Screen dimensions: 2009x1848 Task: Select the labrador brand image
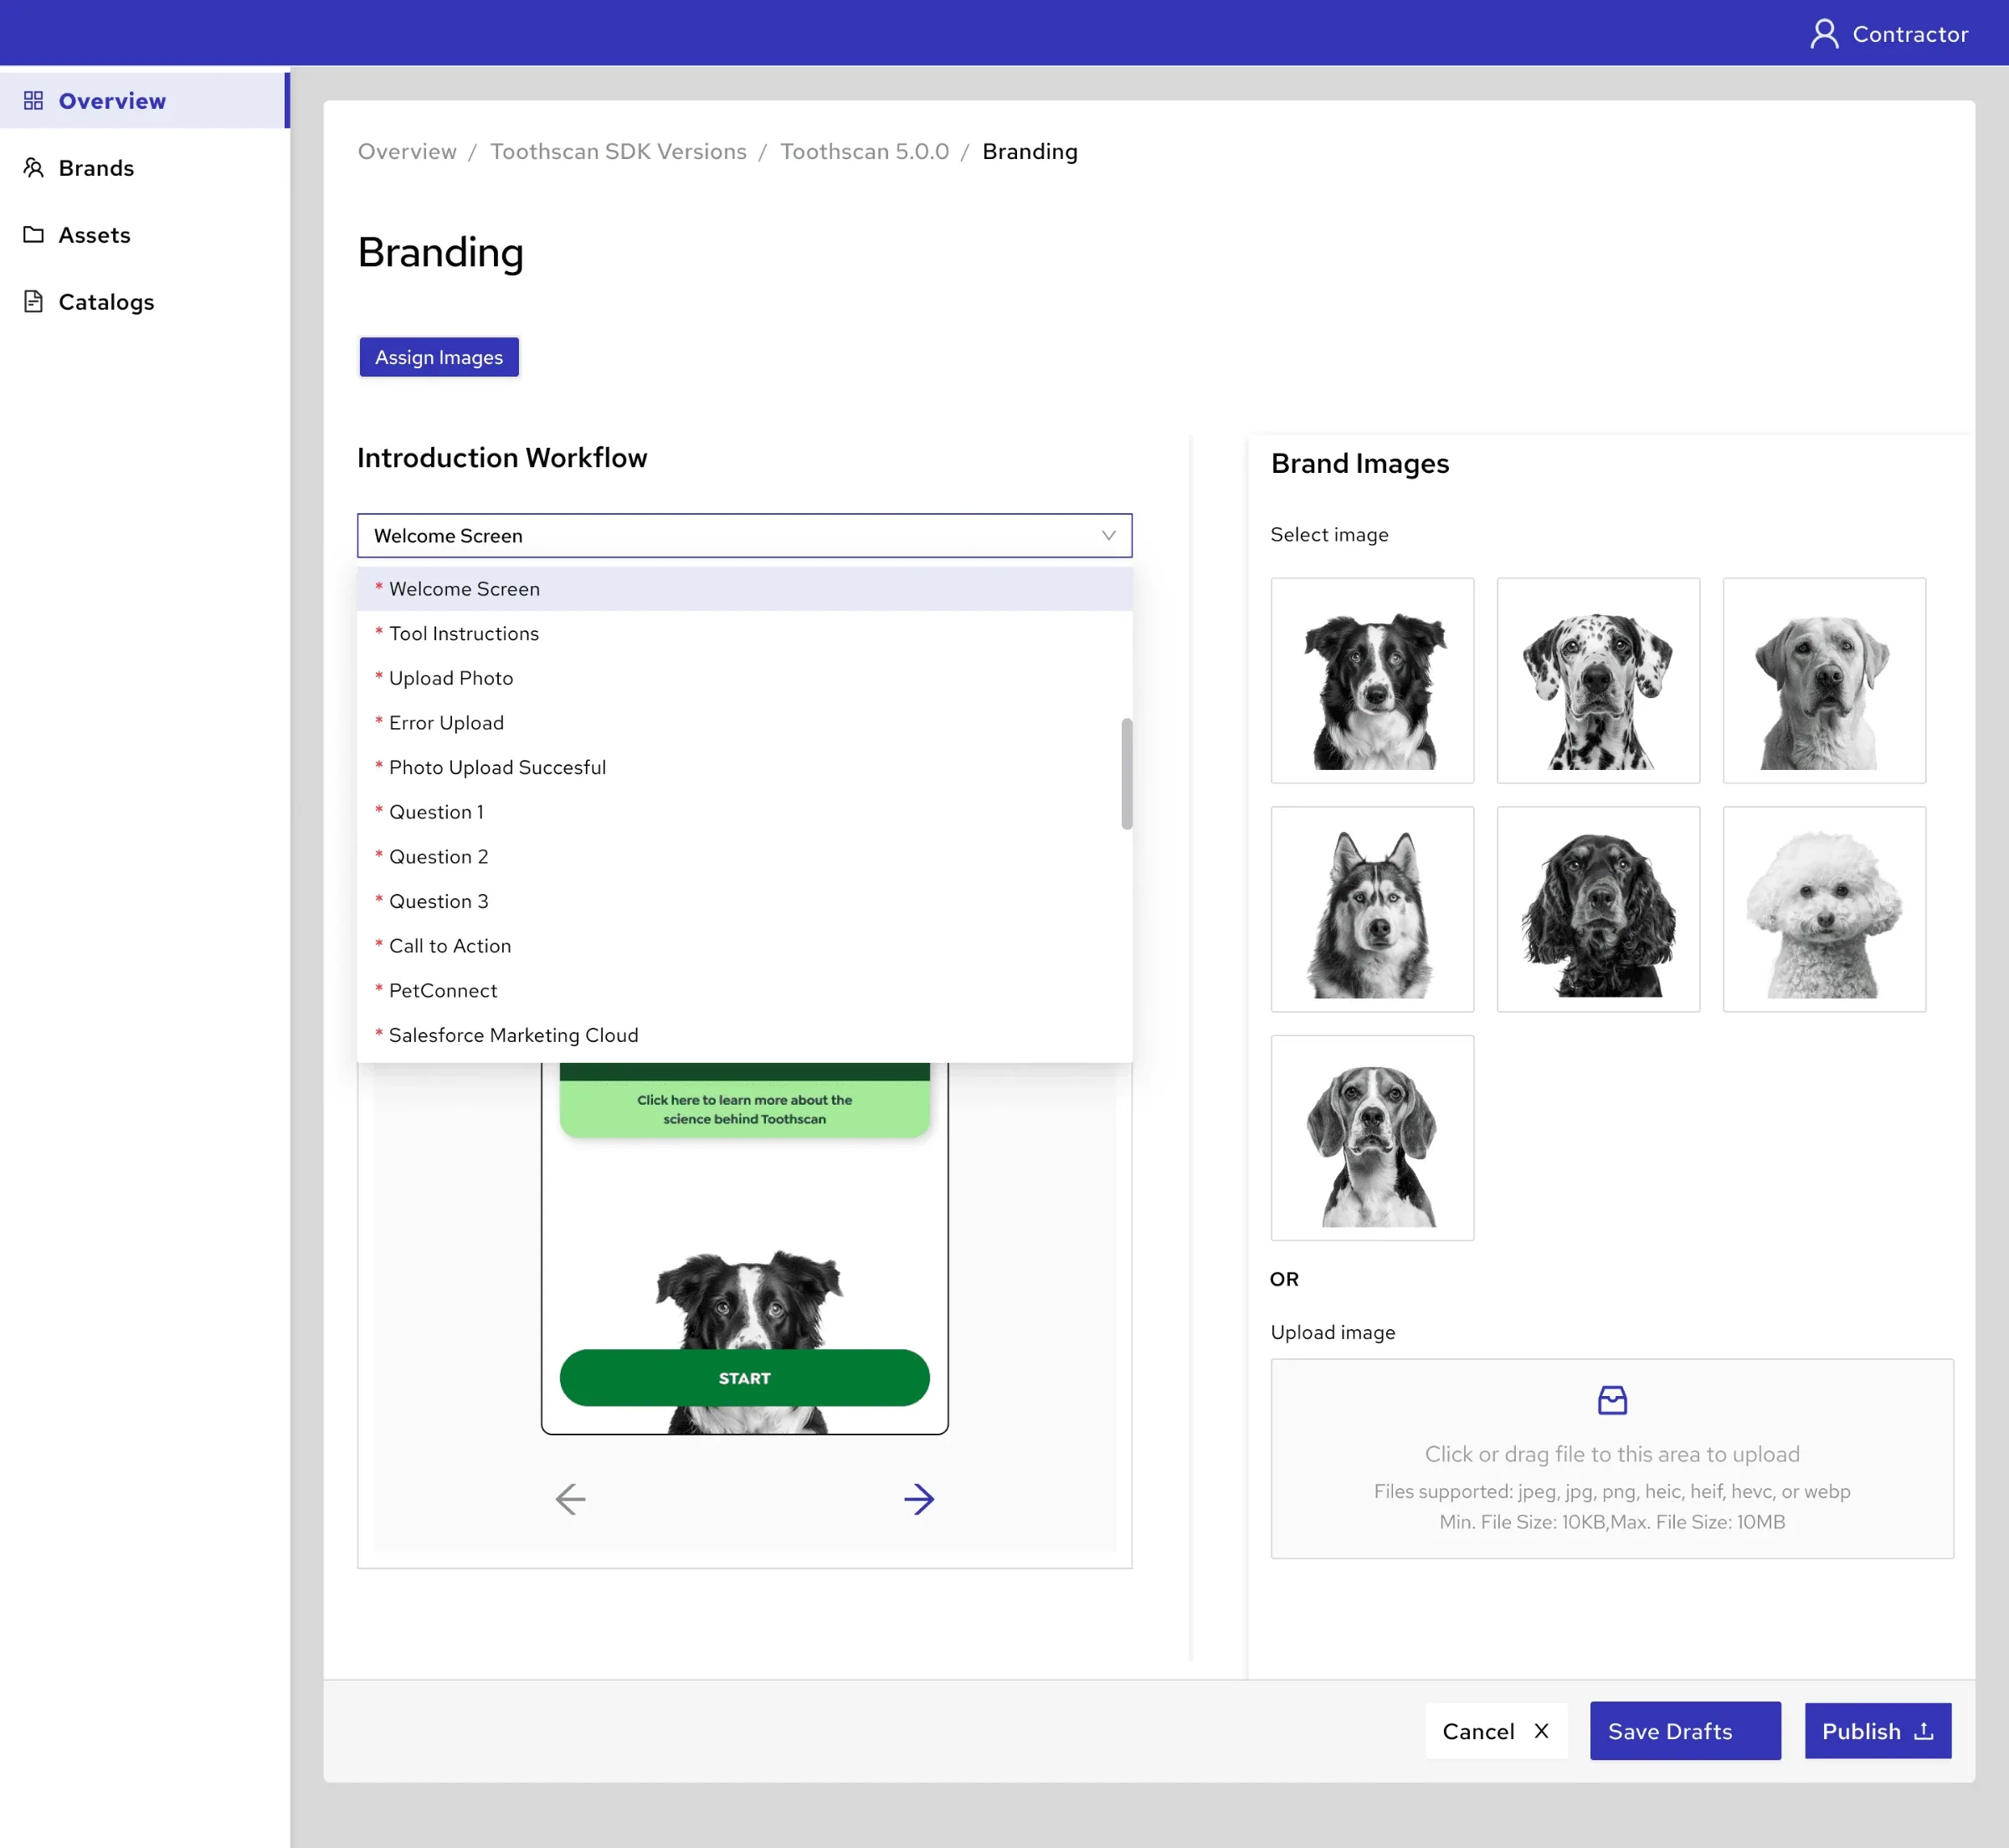click(x=1824, y=681)
